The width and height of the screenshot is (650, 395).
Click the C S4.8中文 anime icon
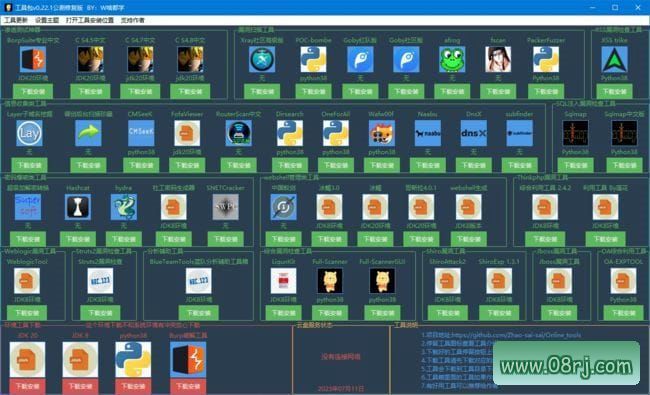tap(190, 59)
